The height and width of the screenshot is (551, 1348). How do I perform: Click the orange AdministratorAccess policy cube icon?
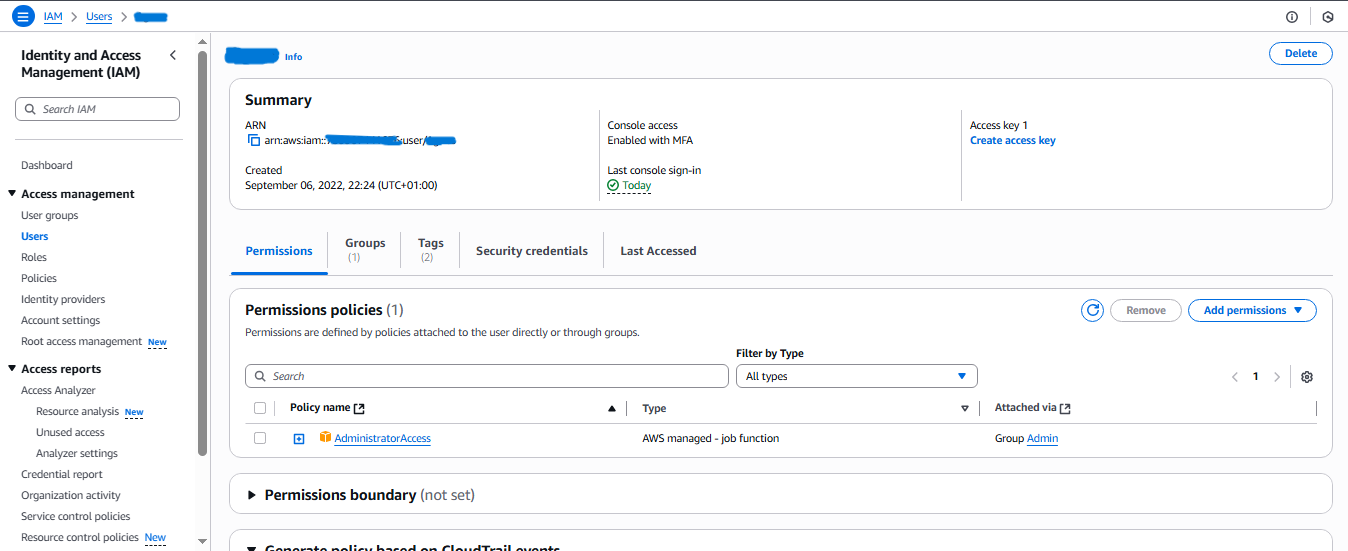coord(325,438)
